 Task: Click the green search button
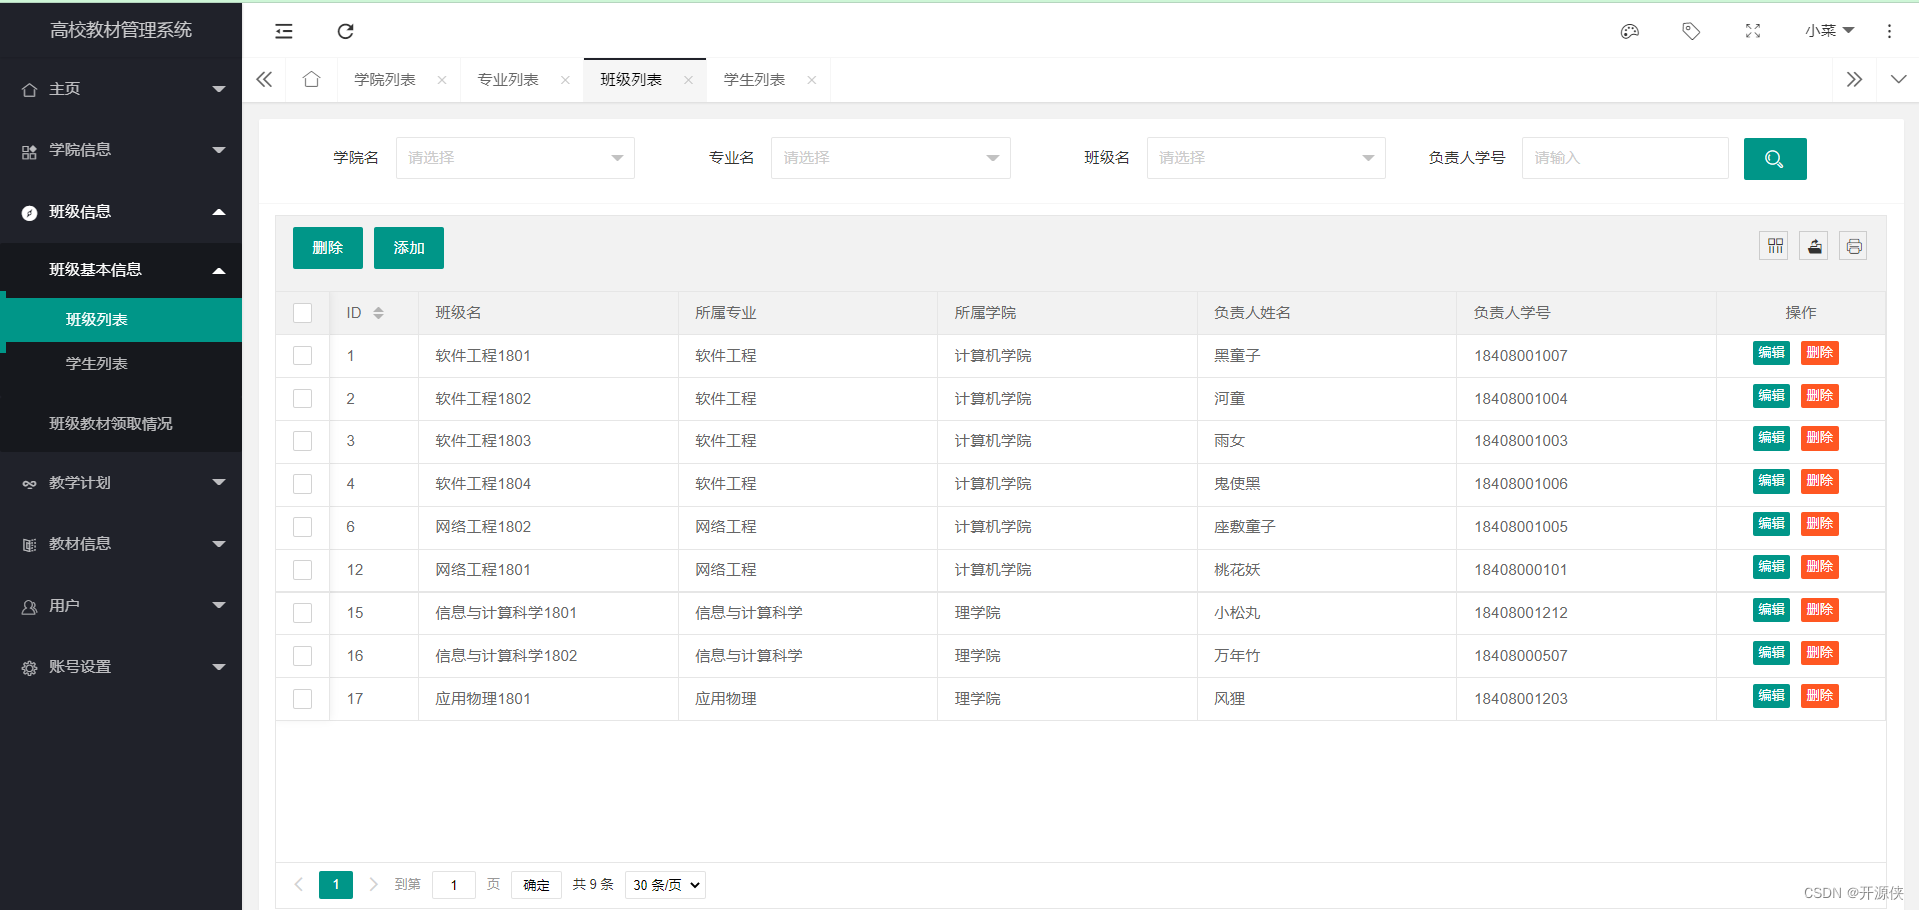[1775, 159]
